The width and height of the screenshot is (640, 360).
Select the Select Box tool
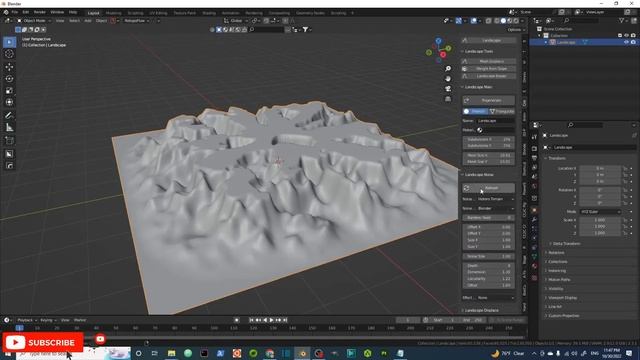tap(9, 42)
